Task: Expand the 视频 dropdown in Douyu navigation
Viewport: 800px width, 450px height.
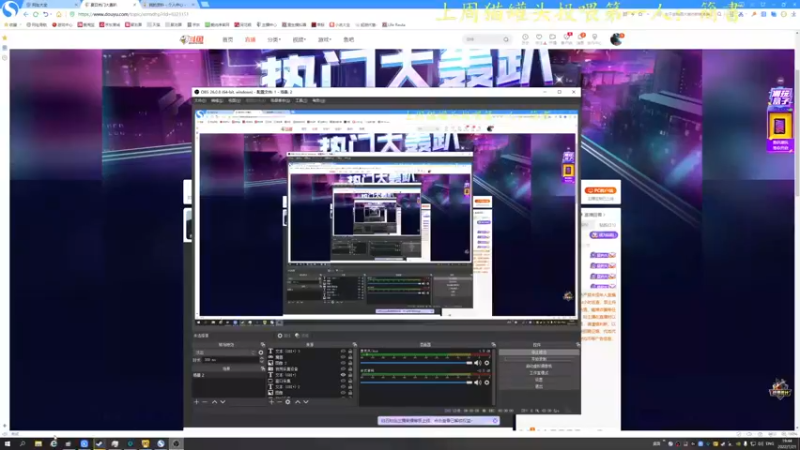Action: tap(299, 39)
